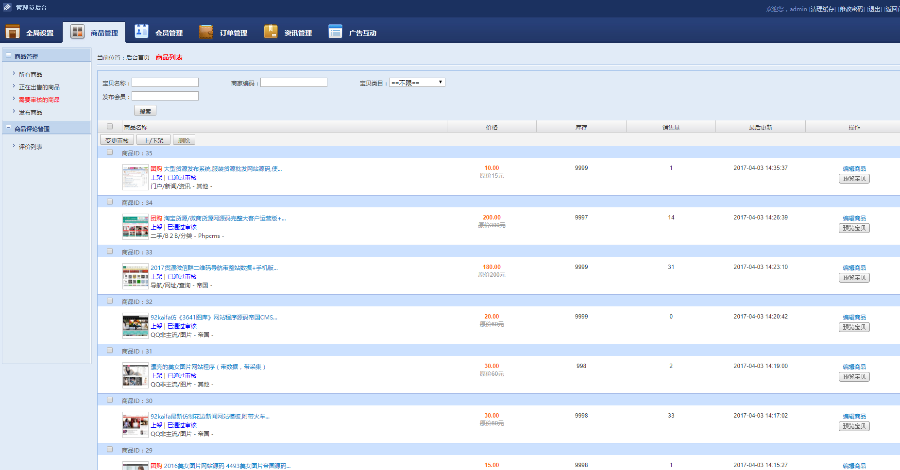900x470 pixels.
Task: Open thumbnail image of product ID 35
Action: (x=134, y=178)
